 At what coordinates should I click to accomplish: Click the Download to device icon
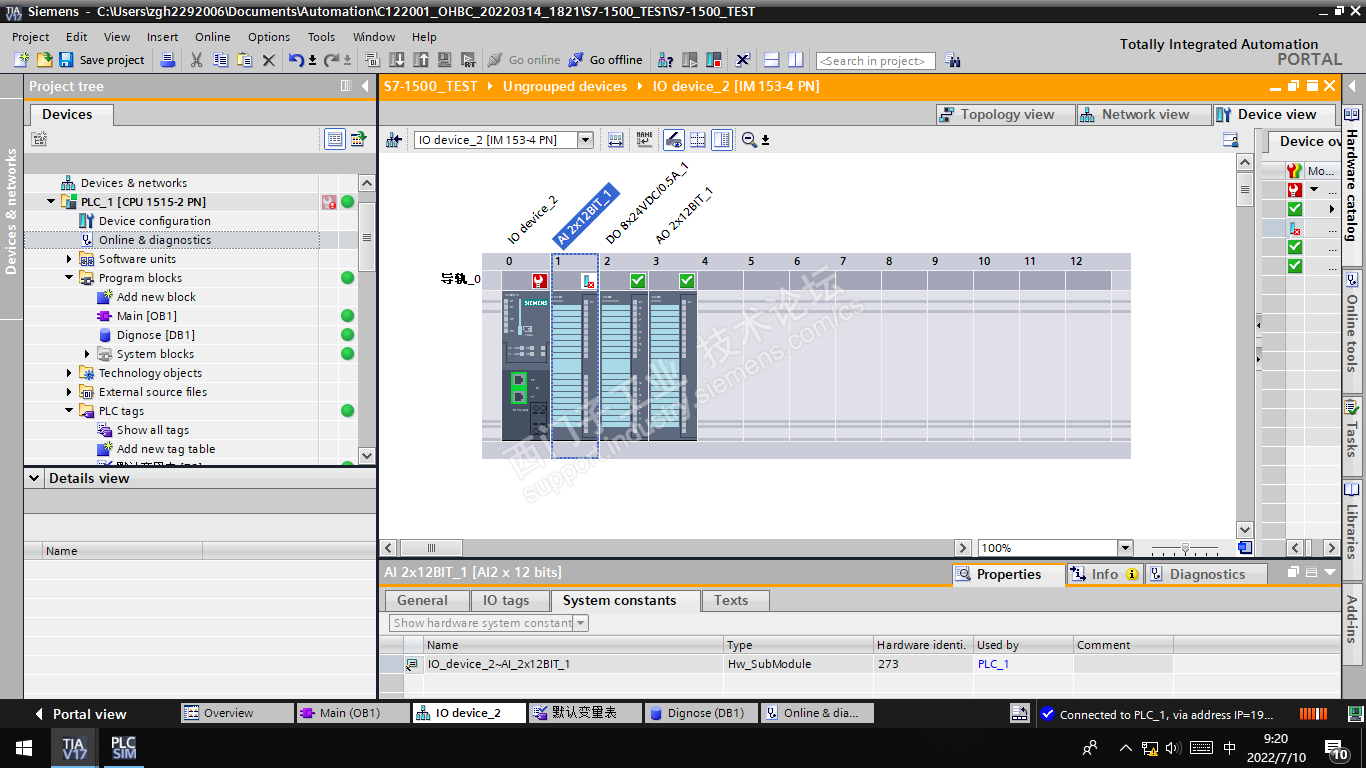397,60
